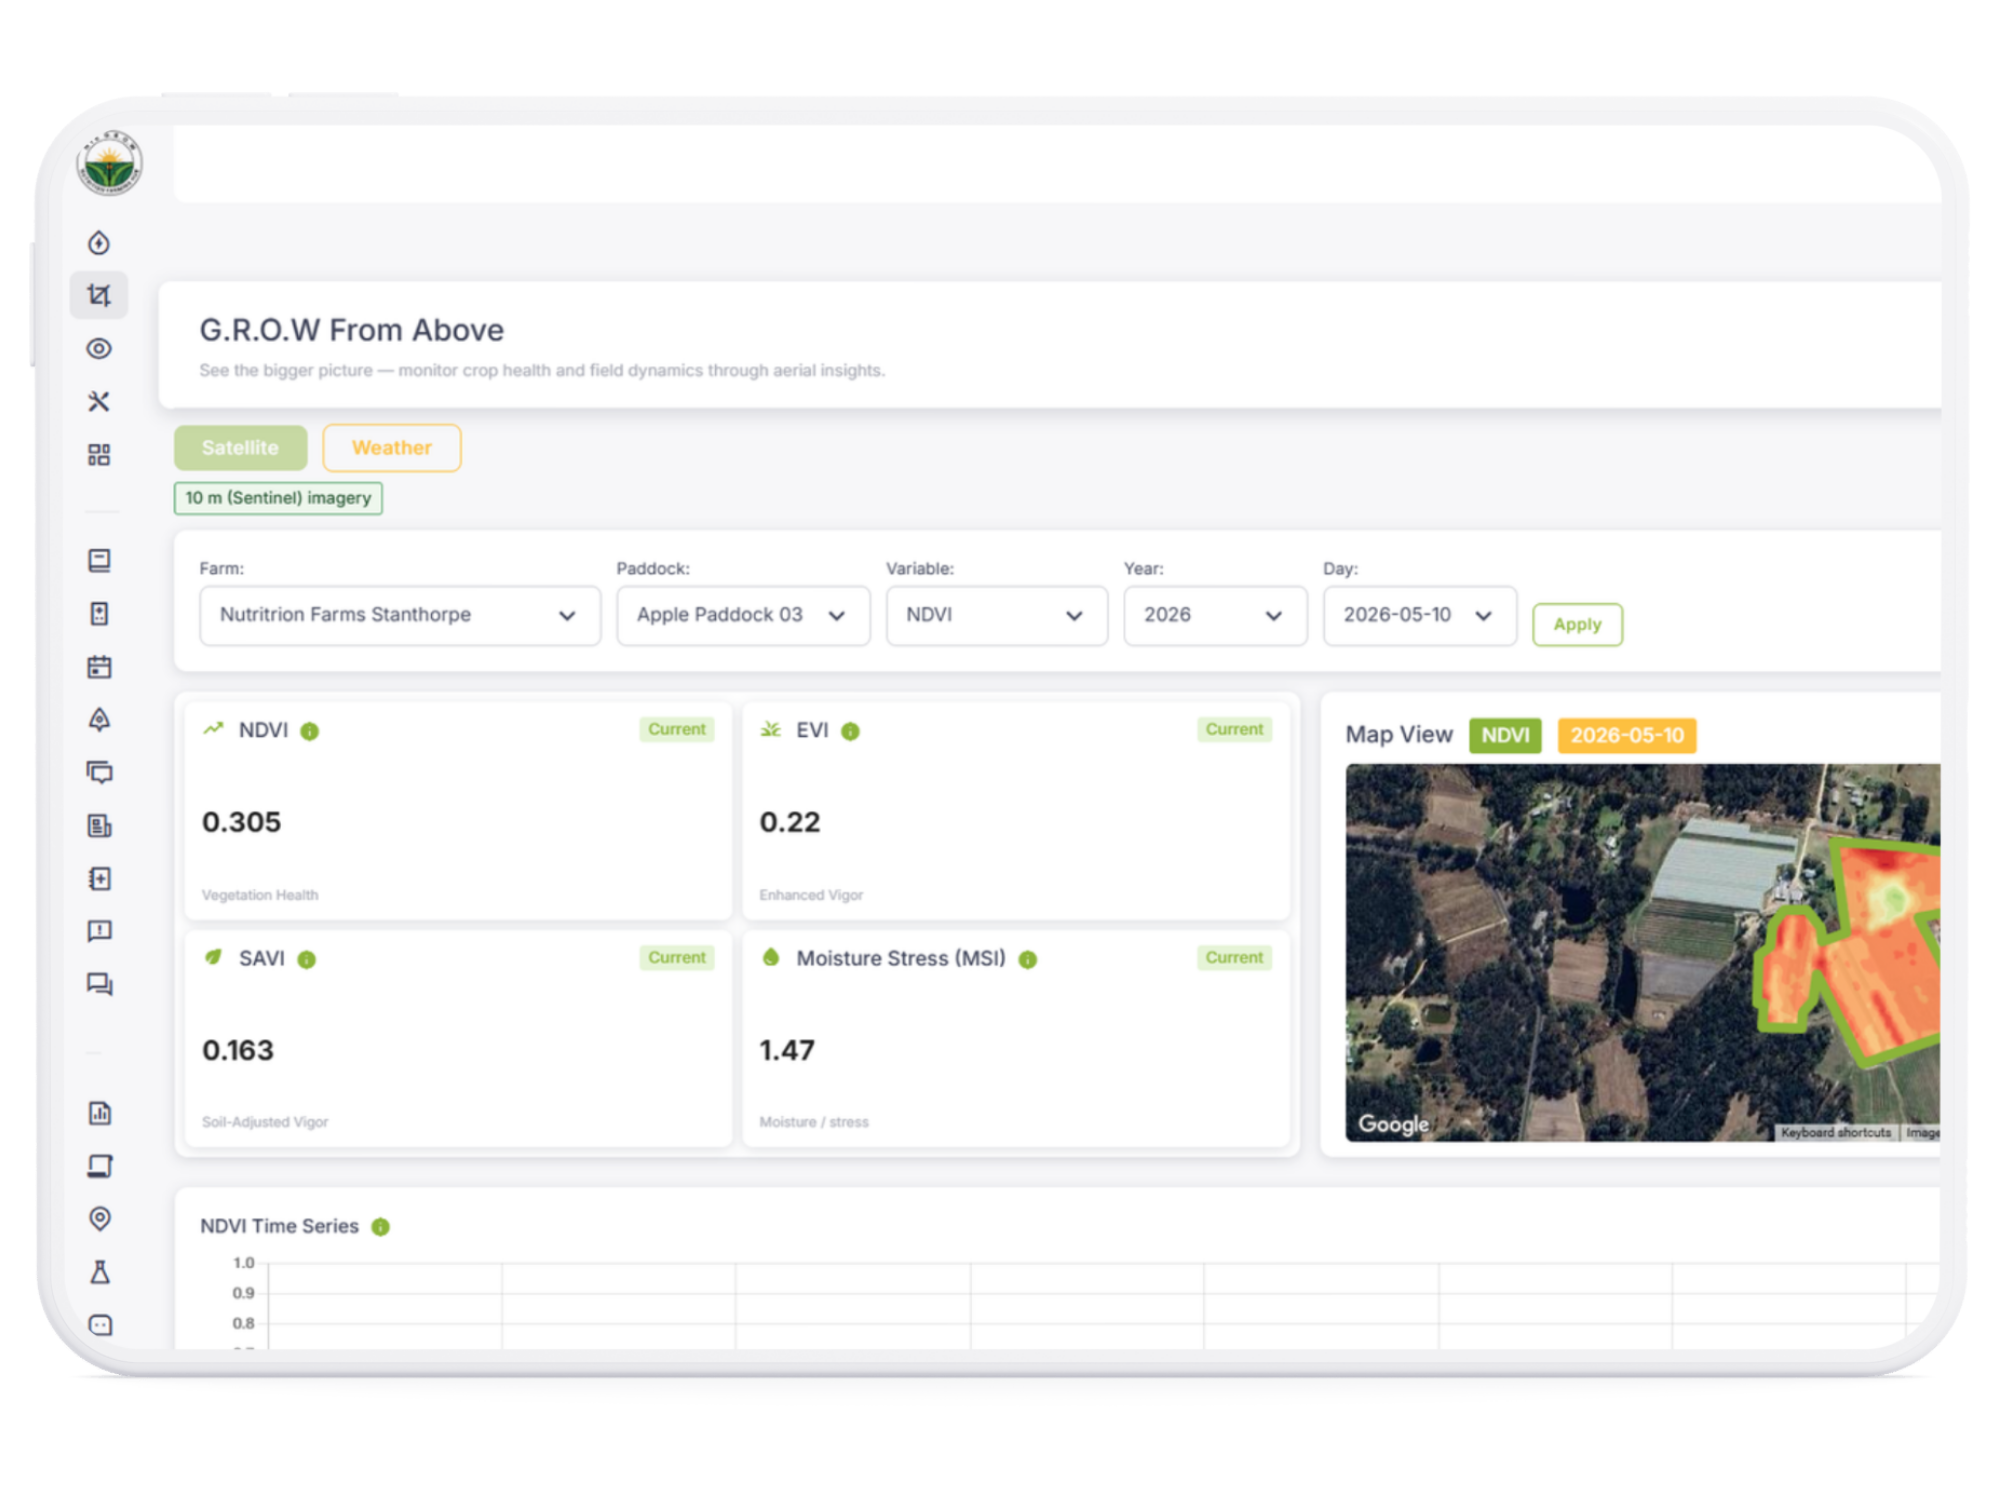Click NDVI value 0.305
The image size is (2000, 1500).
point(242,822)
